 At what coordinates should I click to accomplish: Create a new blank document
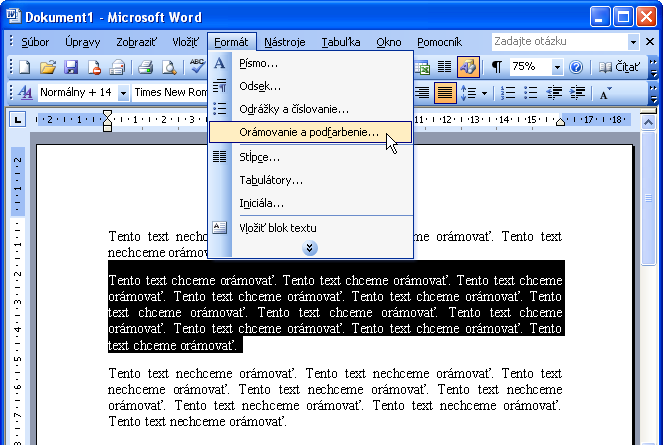24,67
